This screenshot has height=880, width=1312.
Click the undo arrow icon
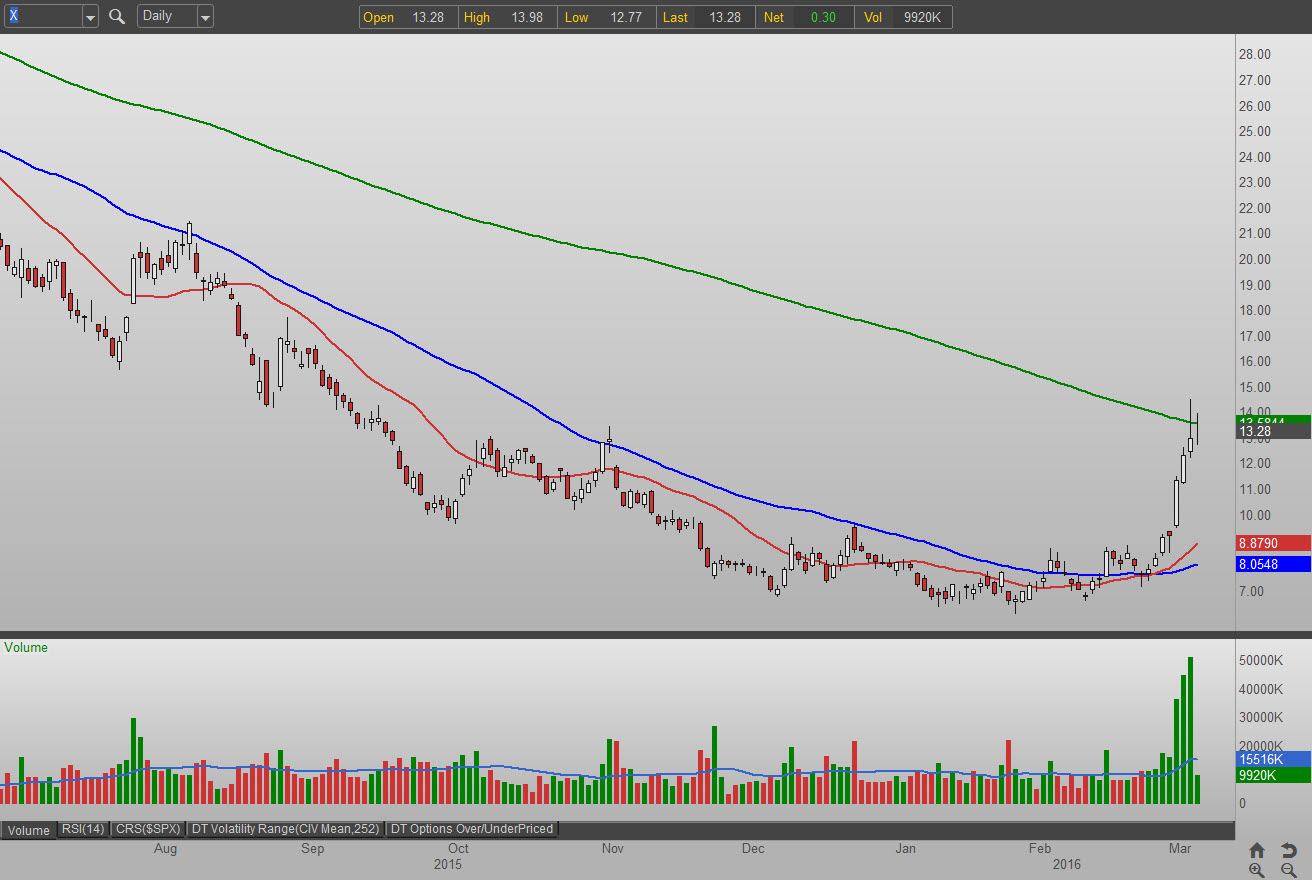pos(1289,850)
